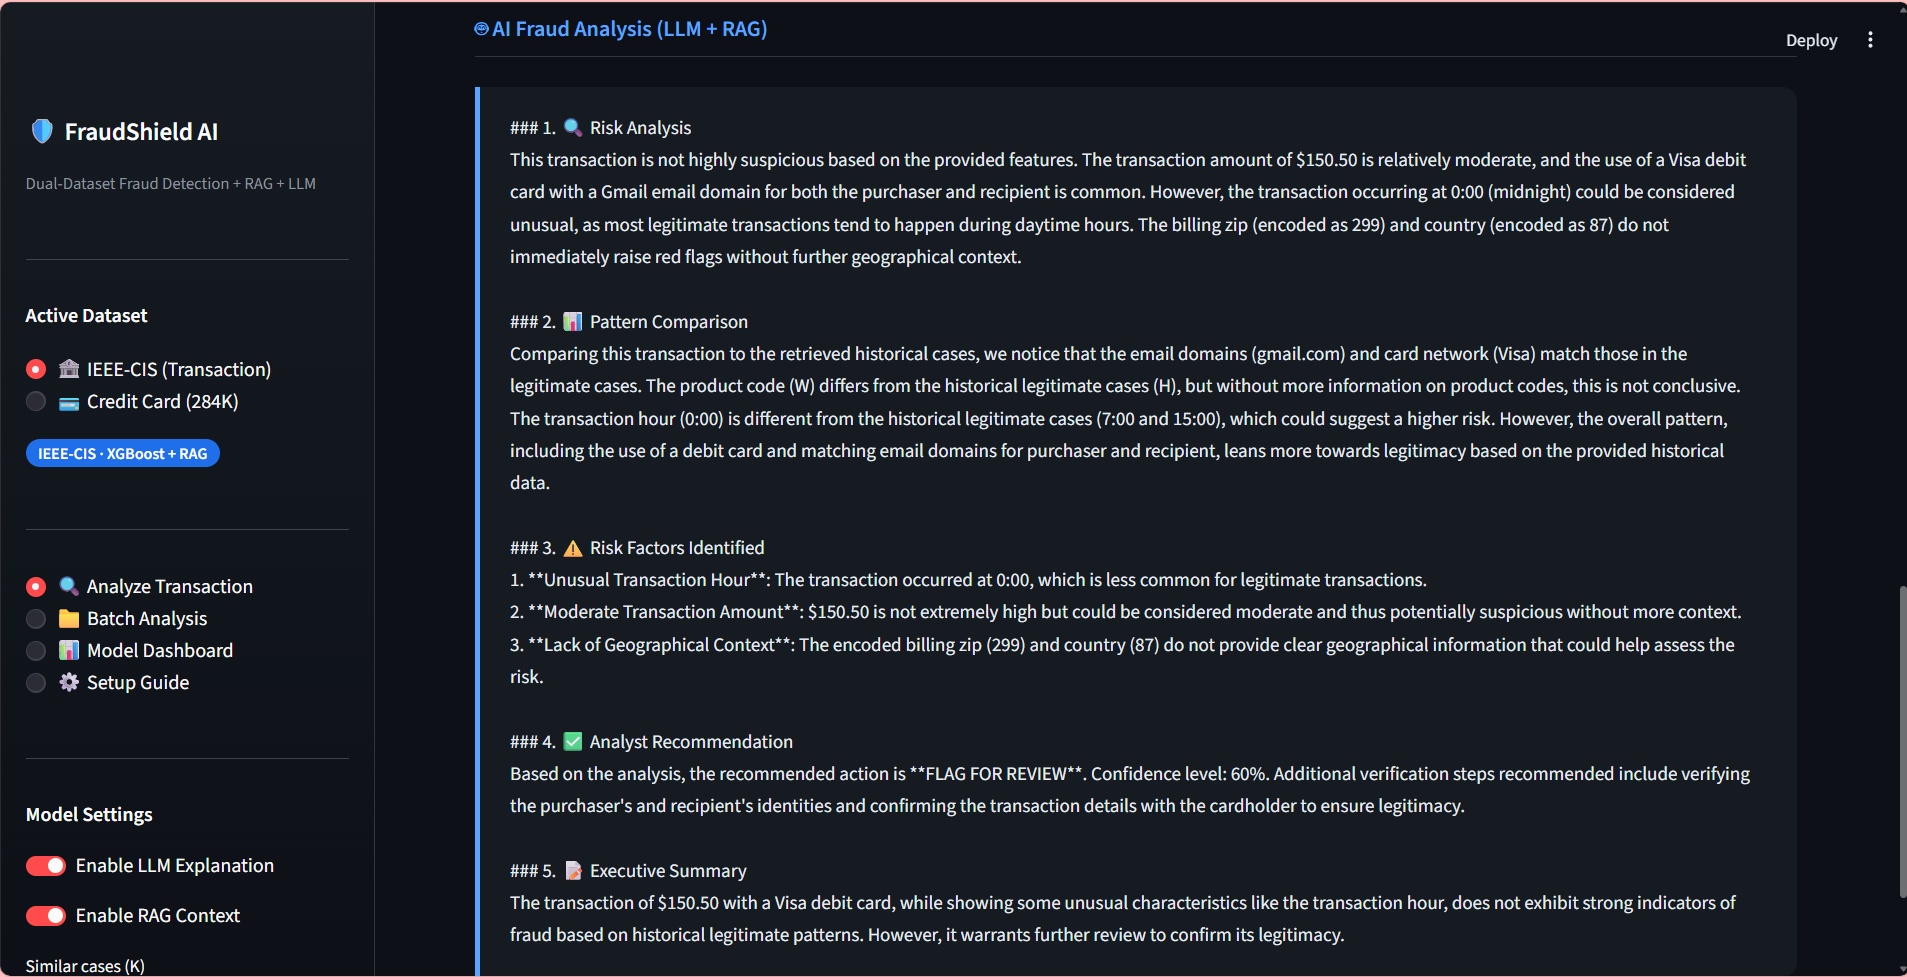Image resolution: width=1907 pixels, height=977 pixels.
Task: Select the Credit Card (284K) dataset
Action: pos(35,402)
